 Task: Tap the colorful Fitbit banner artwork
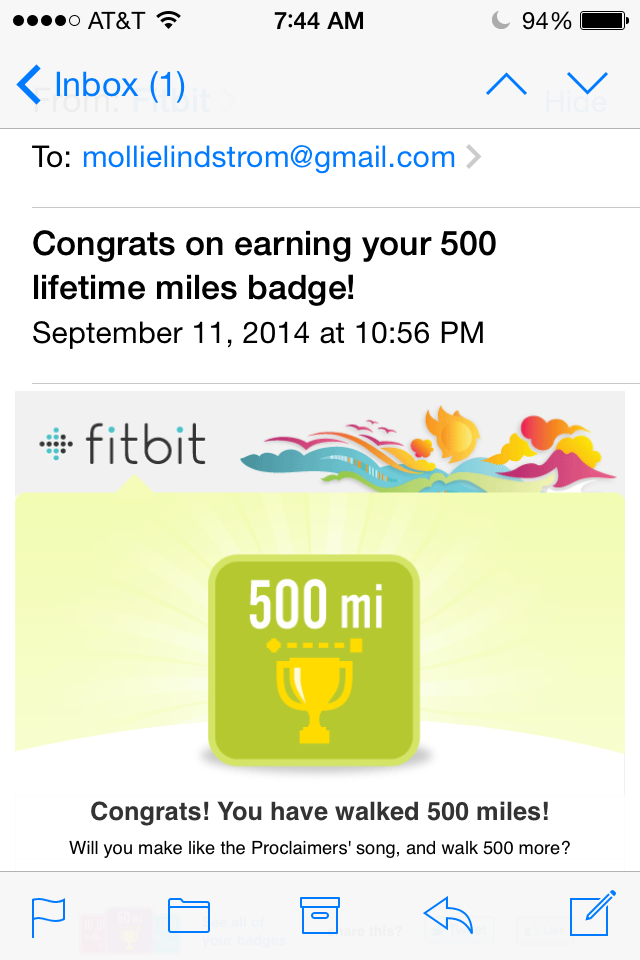pos(430,447)
